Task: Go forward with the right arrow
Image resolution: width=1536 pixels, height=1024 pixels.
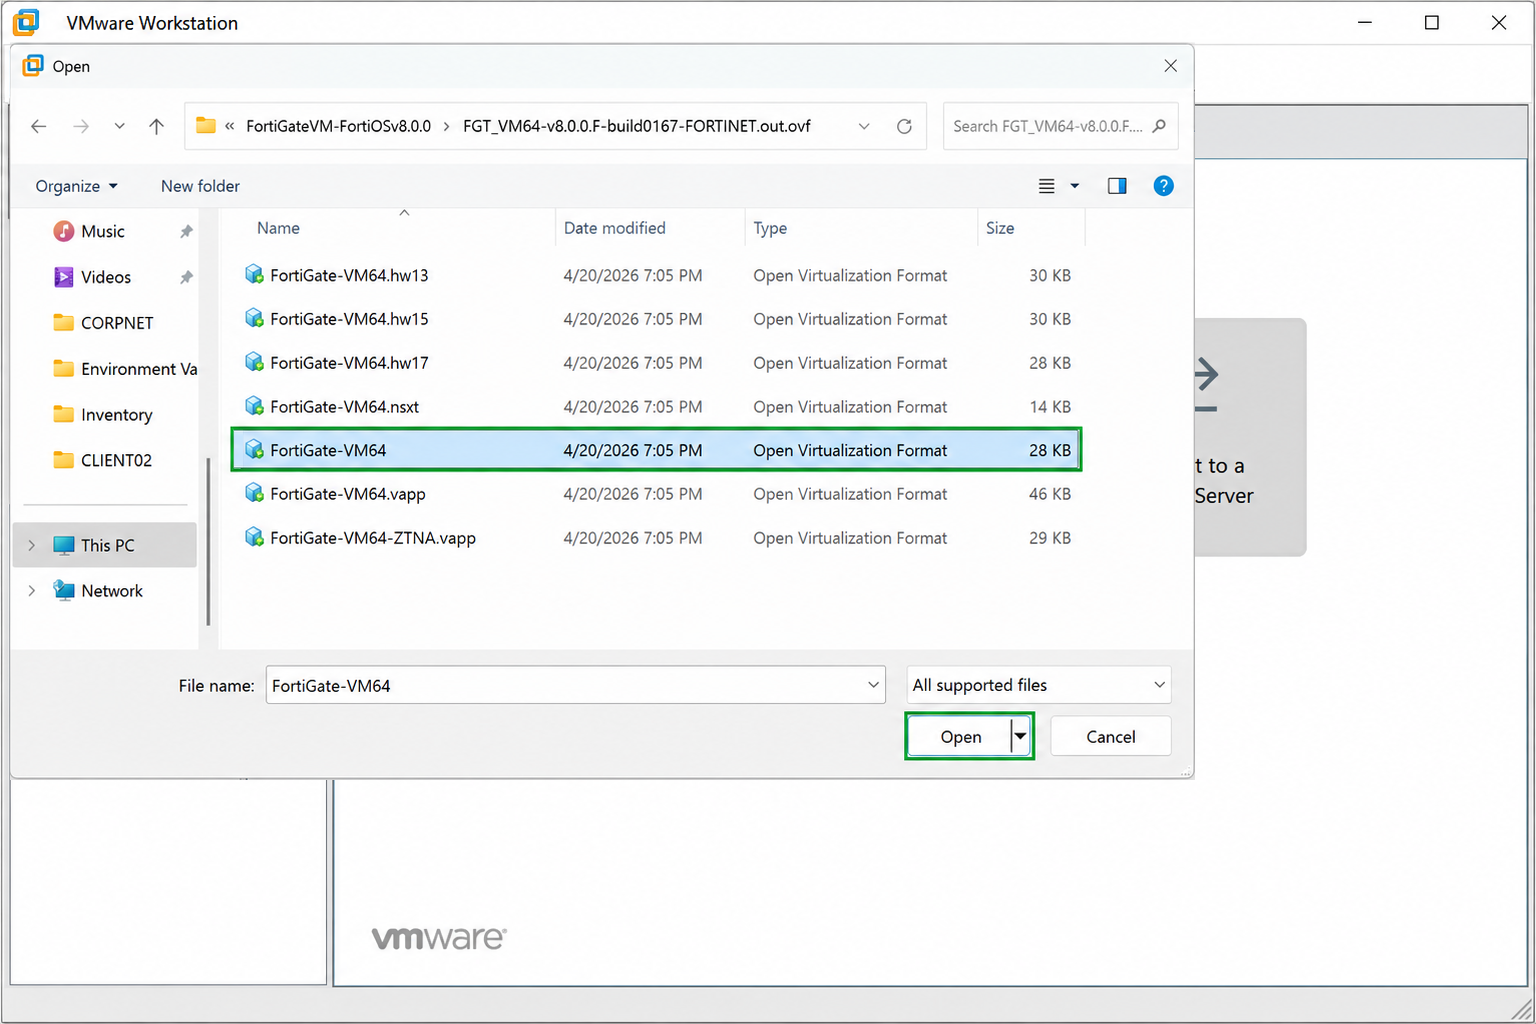Action: (x=81, y=126)
